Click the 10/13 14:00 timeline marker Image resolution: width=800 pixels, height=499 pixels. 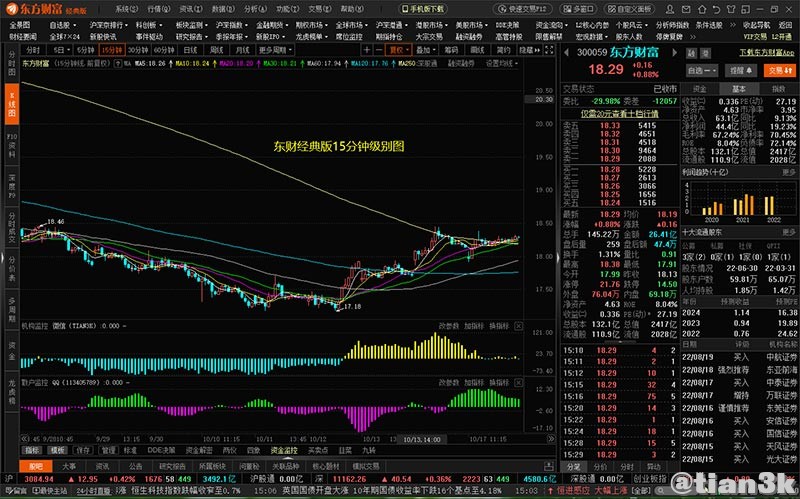(422, 439)
